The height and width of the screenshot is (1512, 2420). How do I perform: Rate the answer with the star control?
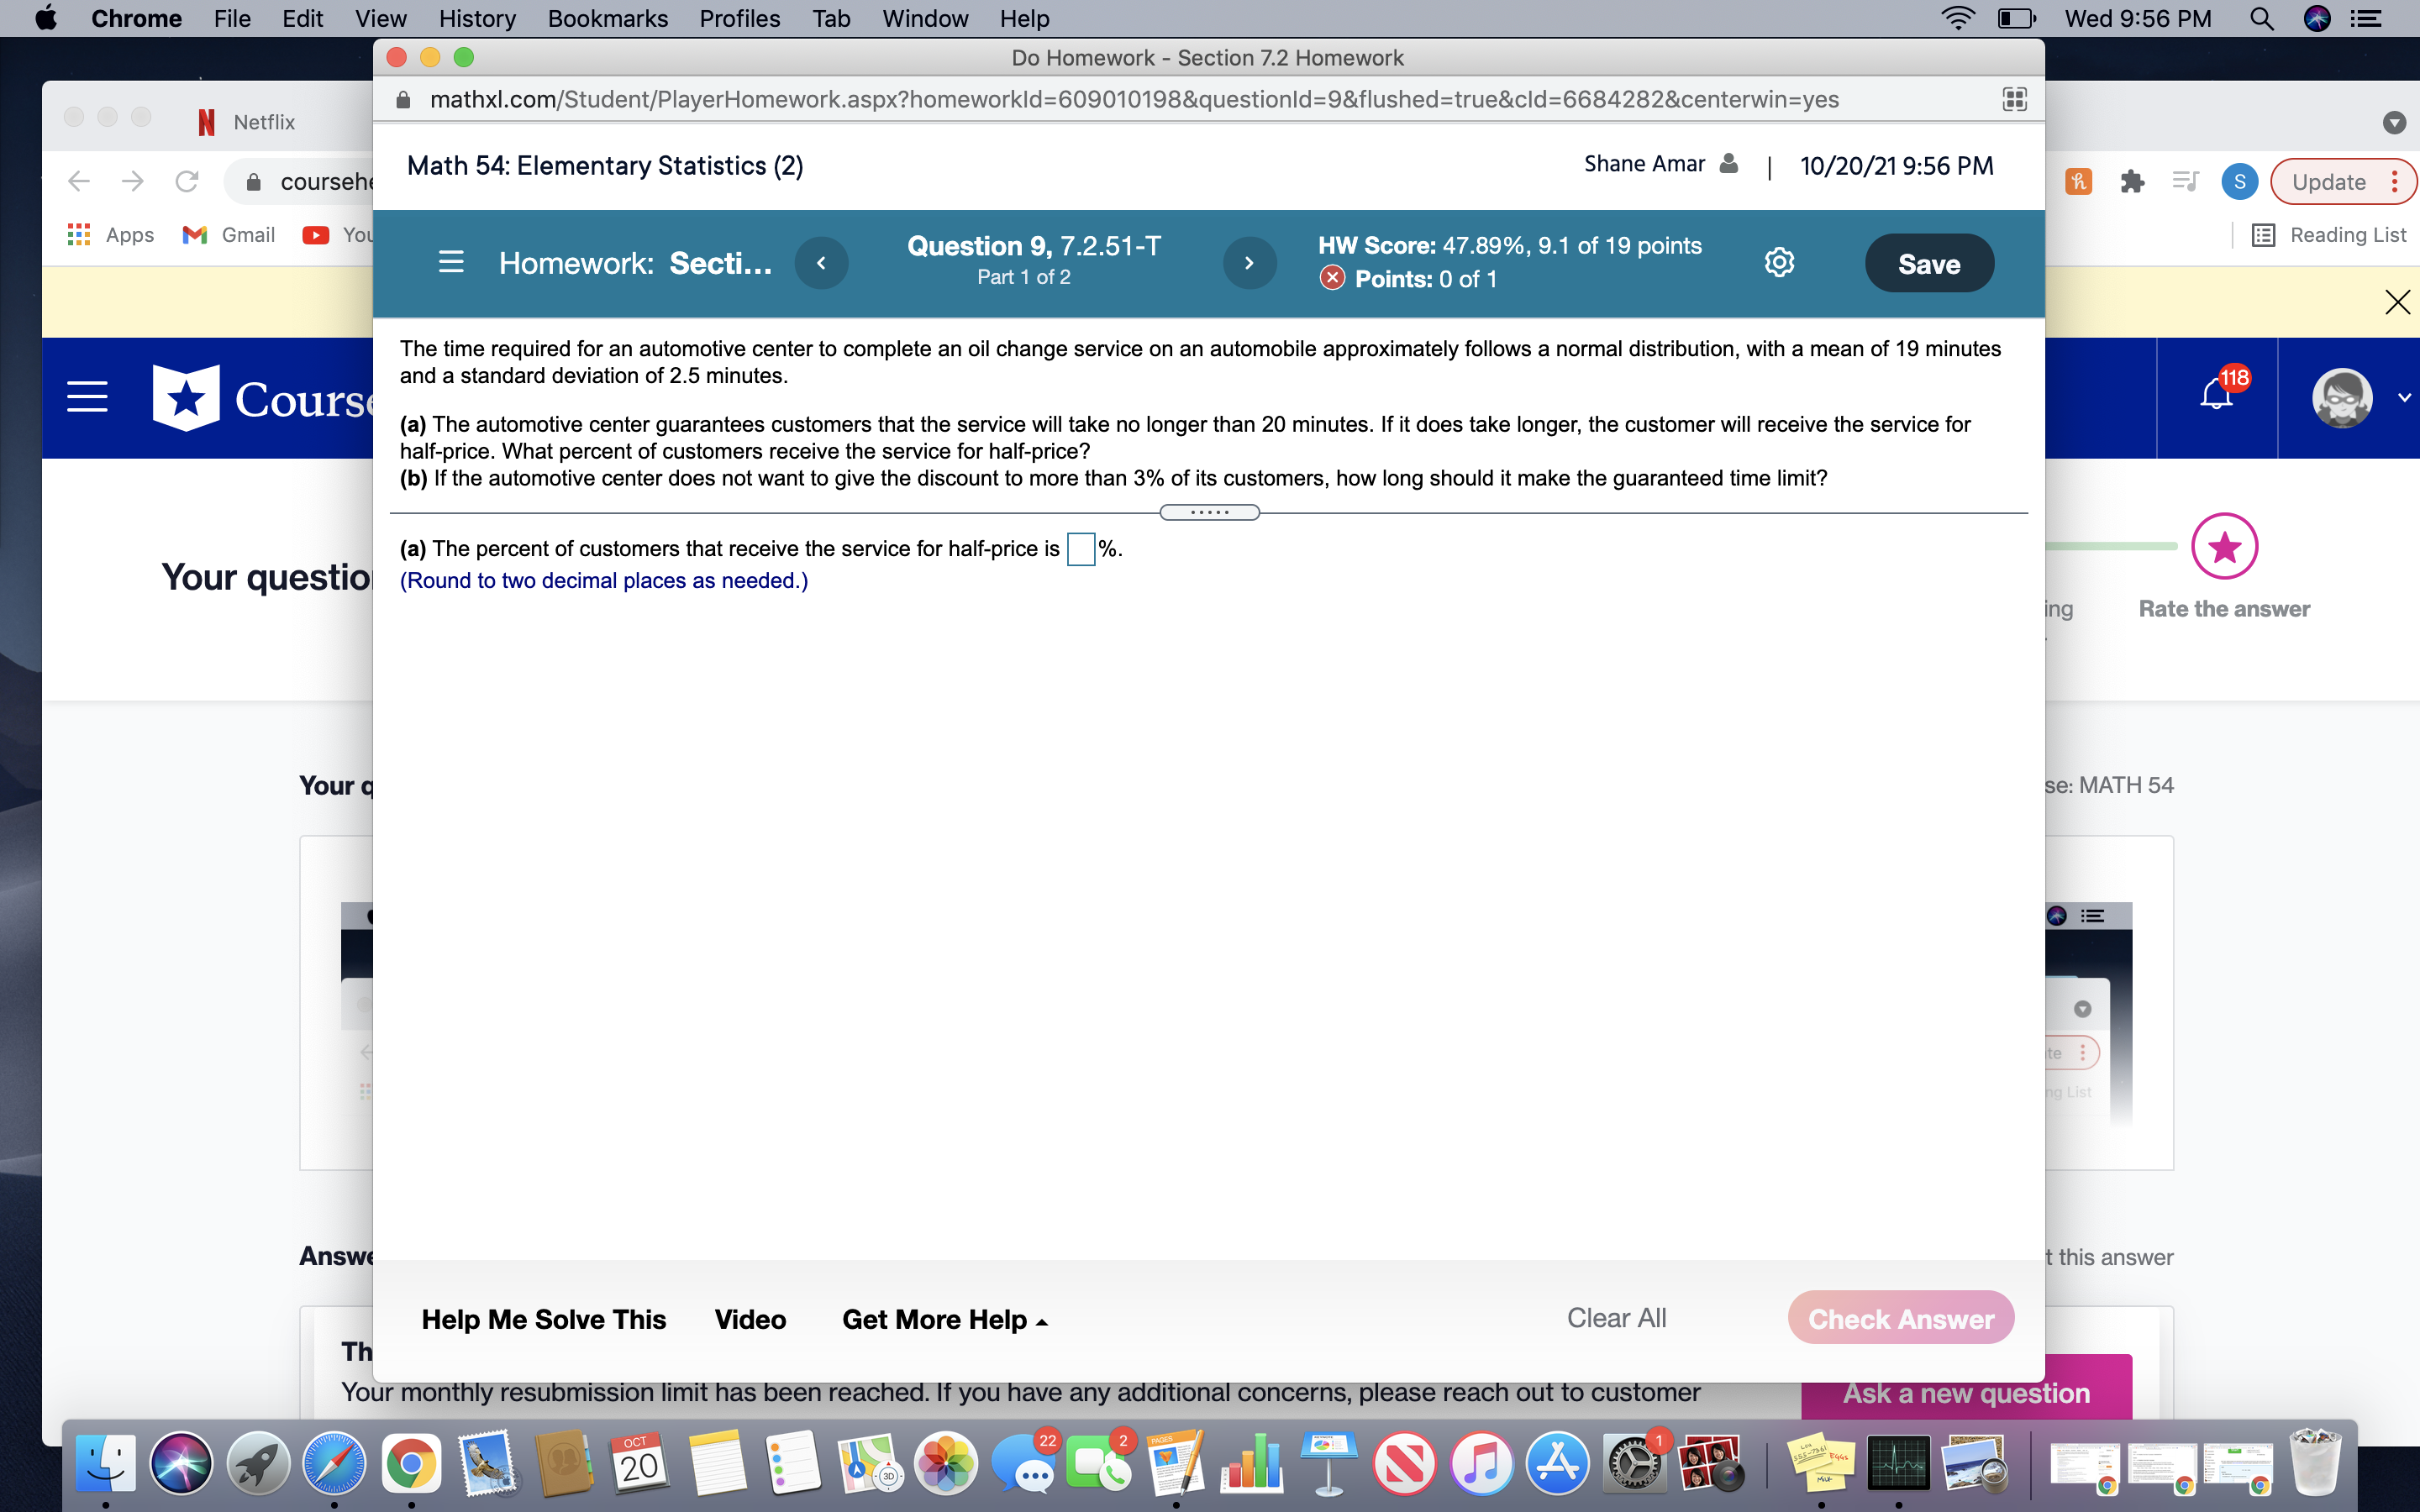[2224, 546]
